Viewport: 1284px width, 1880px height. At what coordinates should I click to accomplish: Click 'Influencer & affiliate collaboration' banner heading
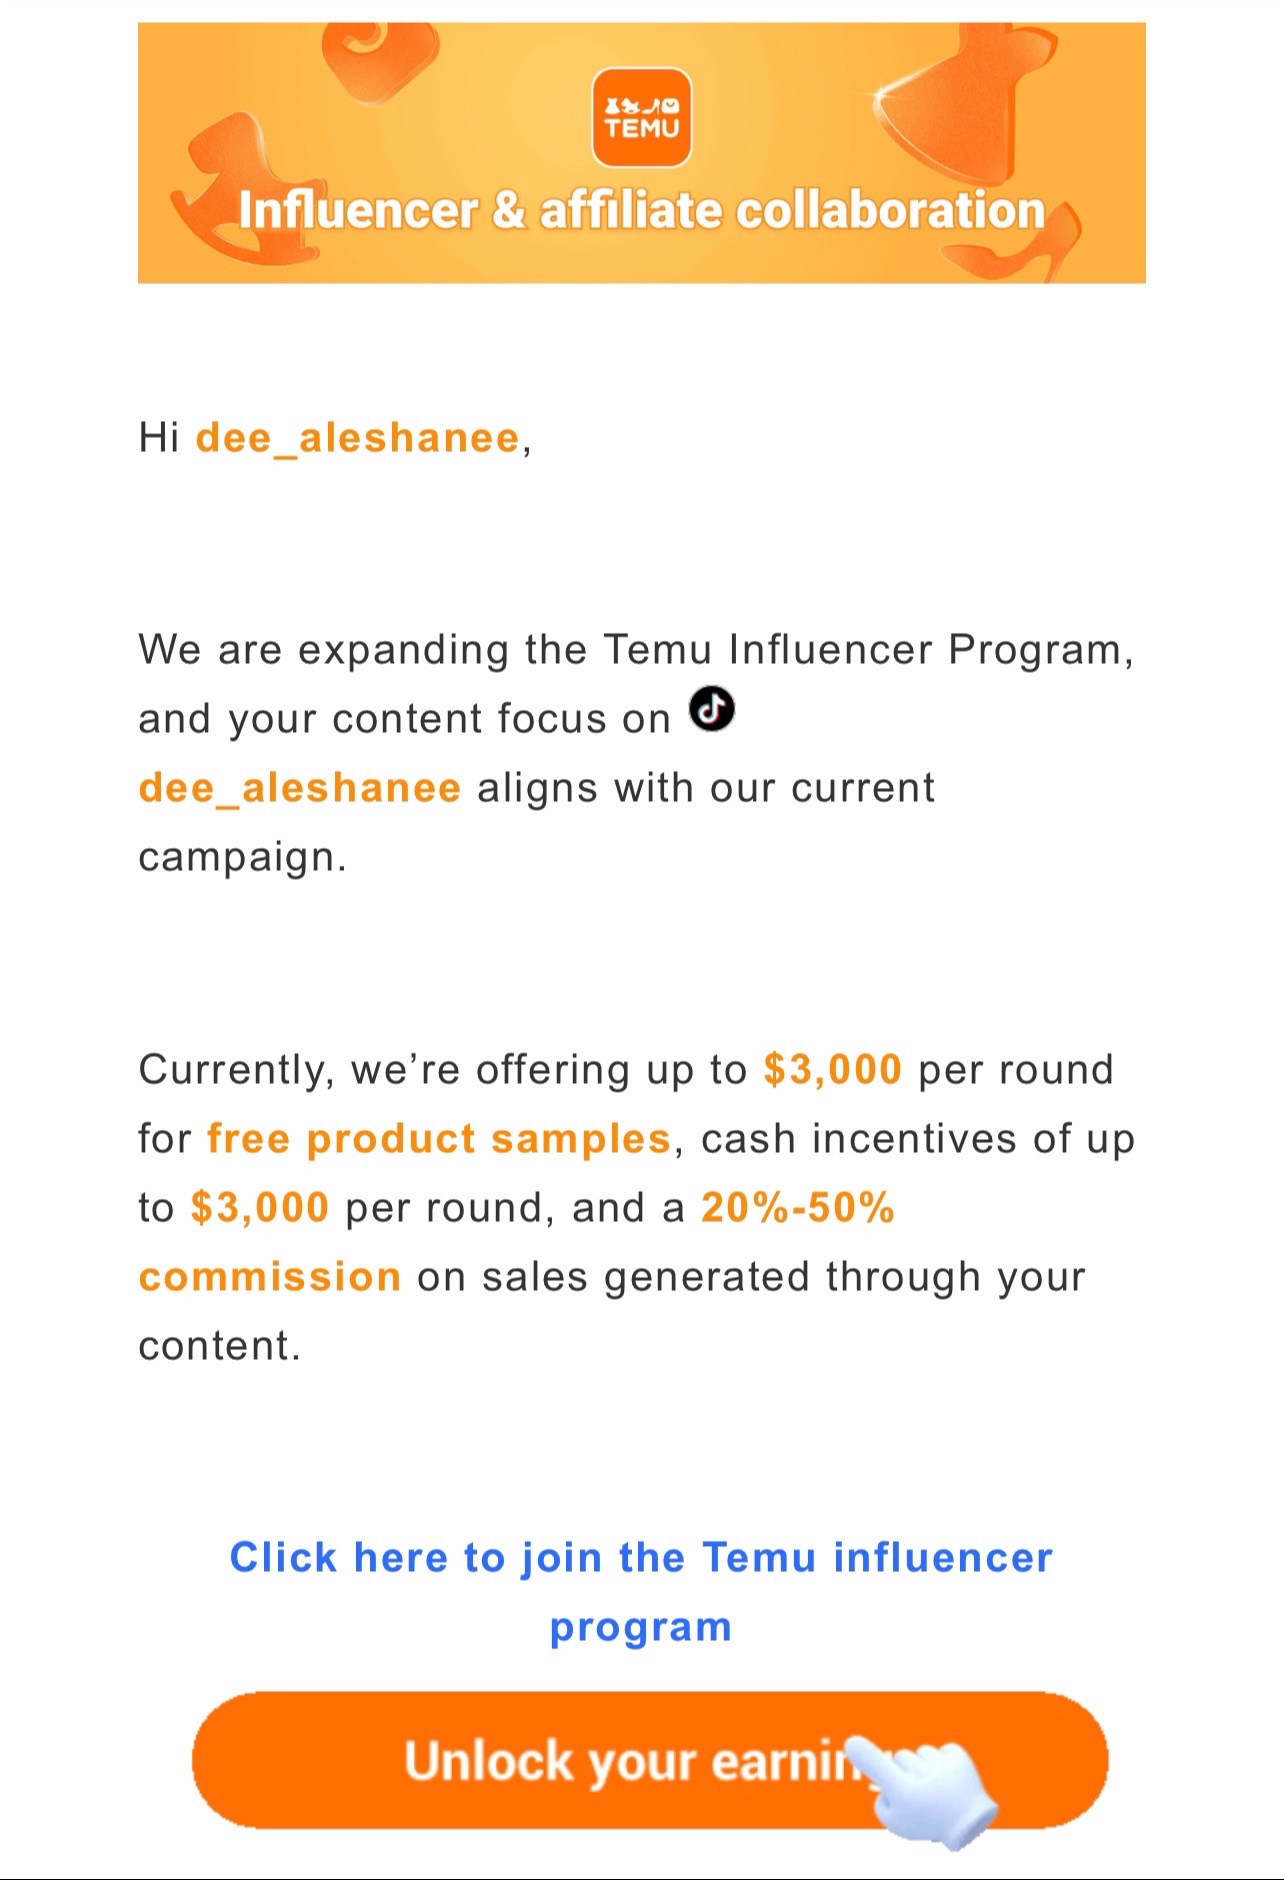641,211
